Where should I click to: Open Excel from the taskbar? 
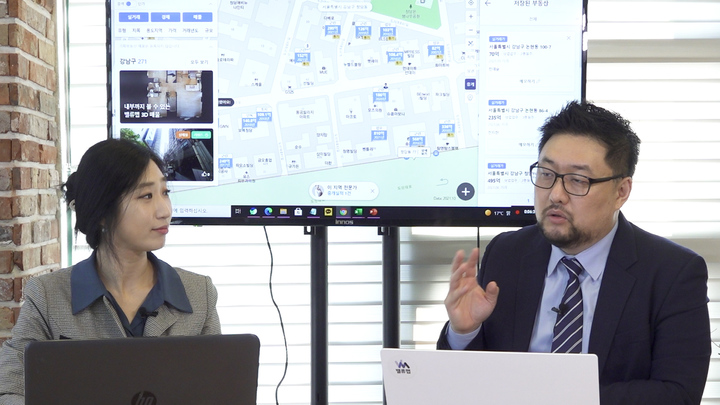point(358,211)
